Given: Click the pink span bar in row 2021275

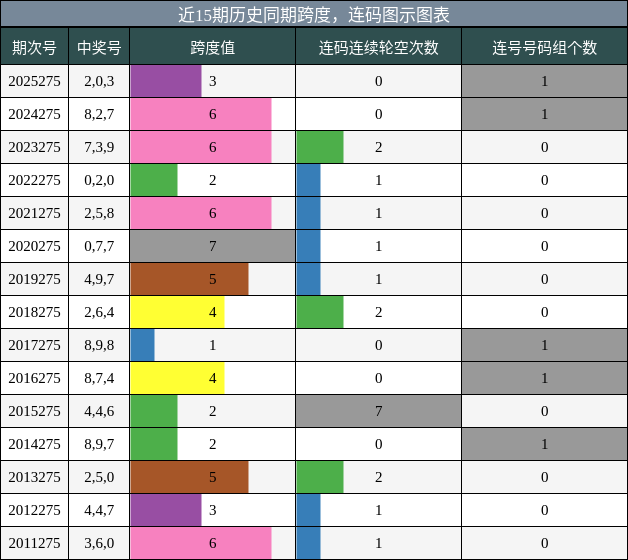Looking at the screenshot, I should point(201,213).
